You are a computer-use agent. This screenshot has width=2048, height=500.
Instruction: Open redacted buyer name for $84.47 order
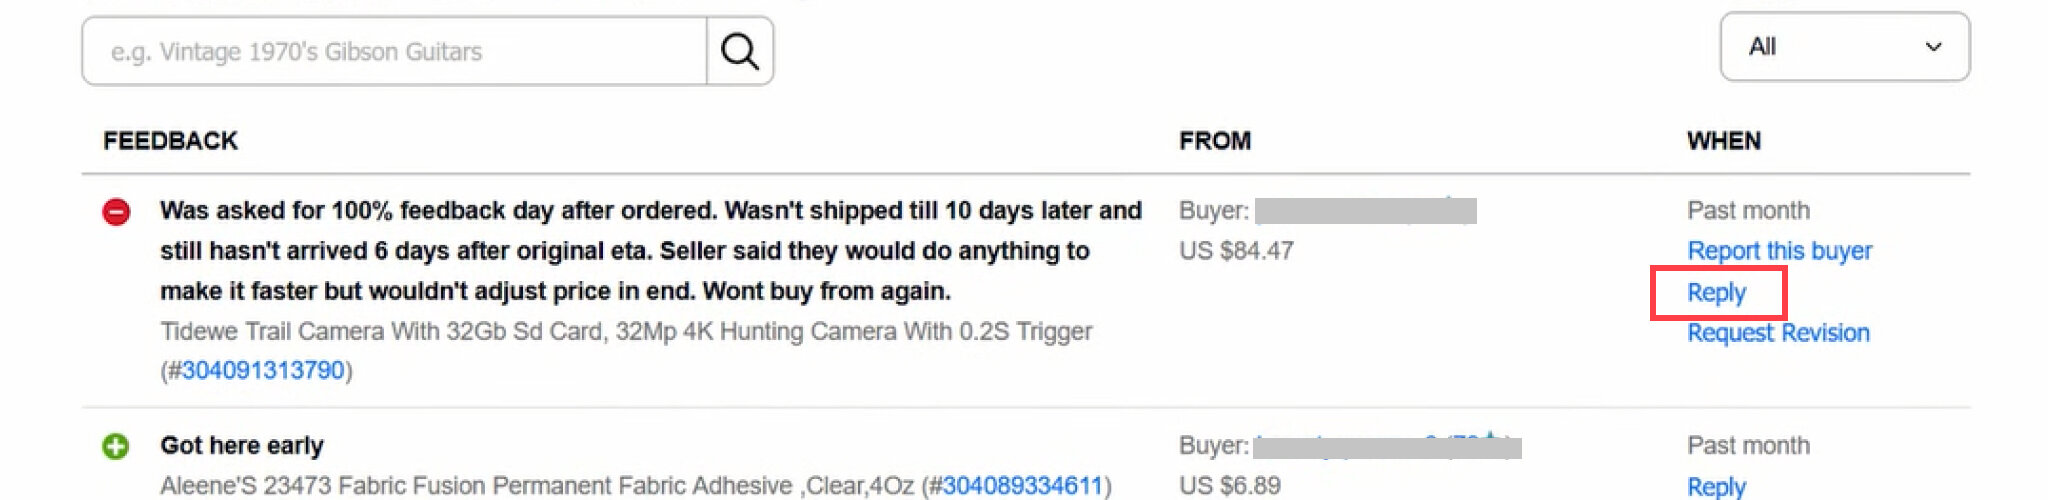(1366, 211)
